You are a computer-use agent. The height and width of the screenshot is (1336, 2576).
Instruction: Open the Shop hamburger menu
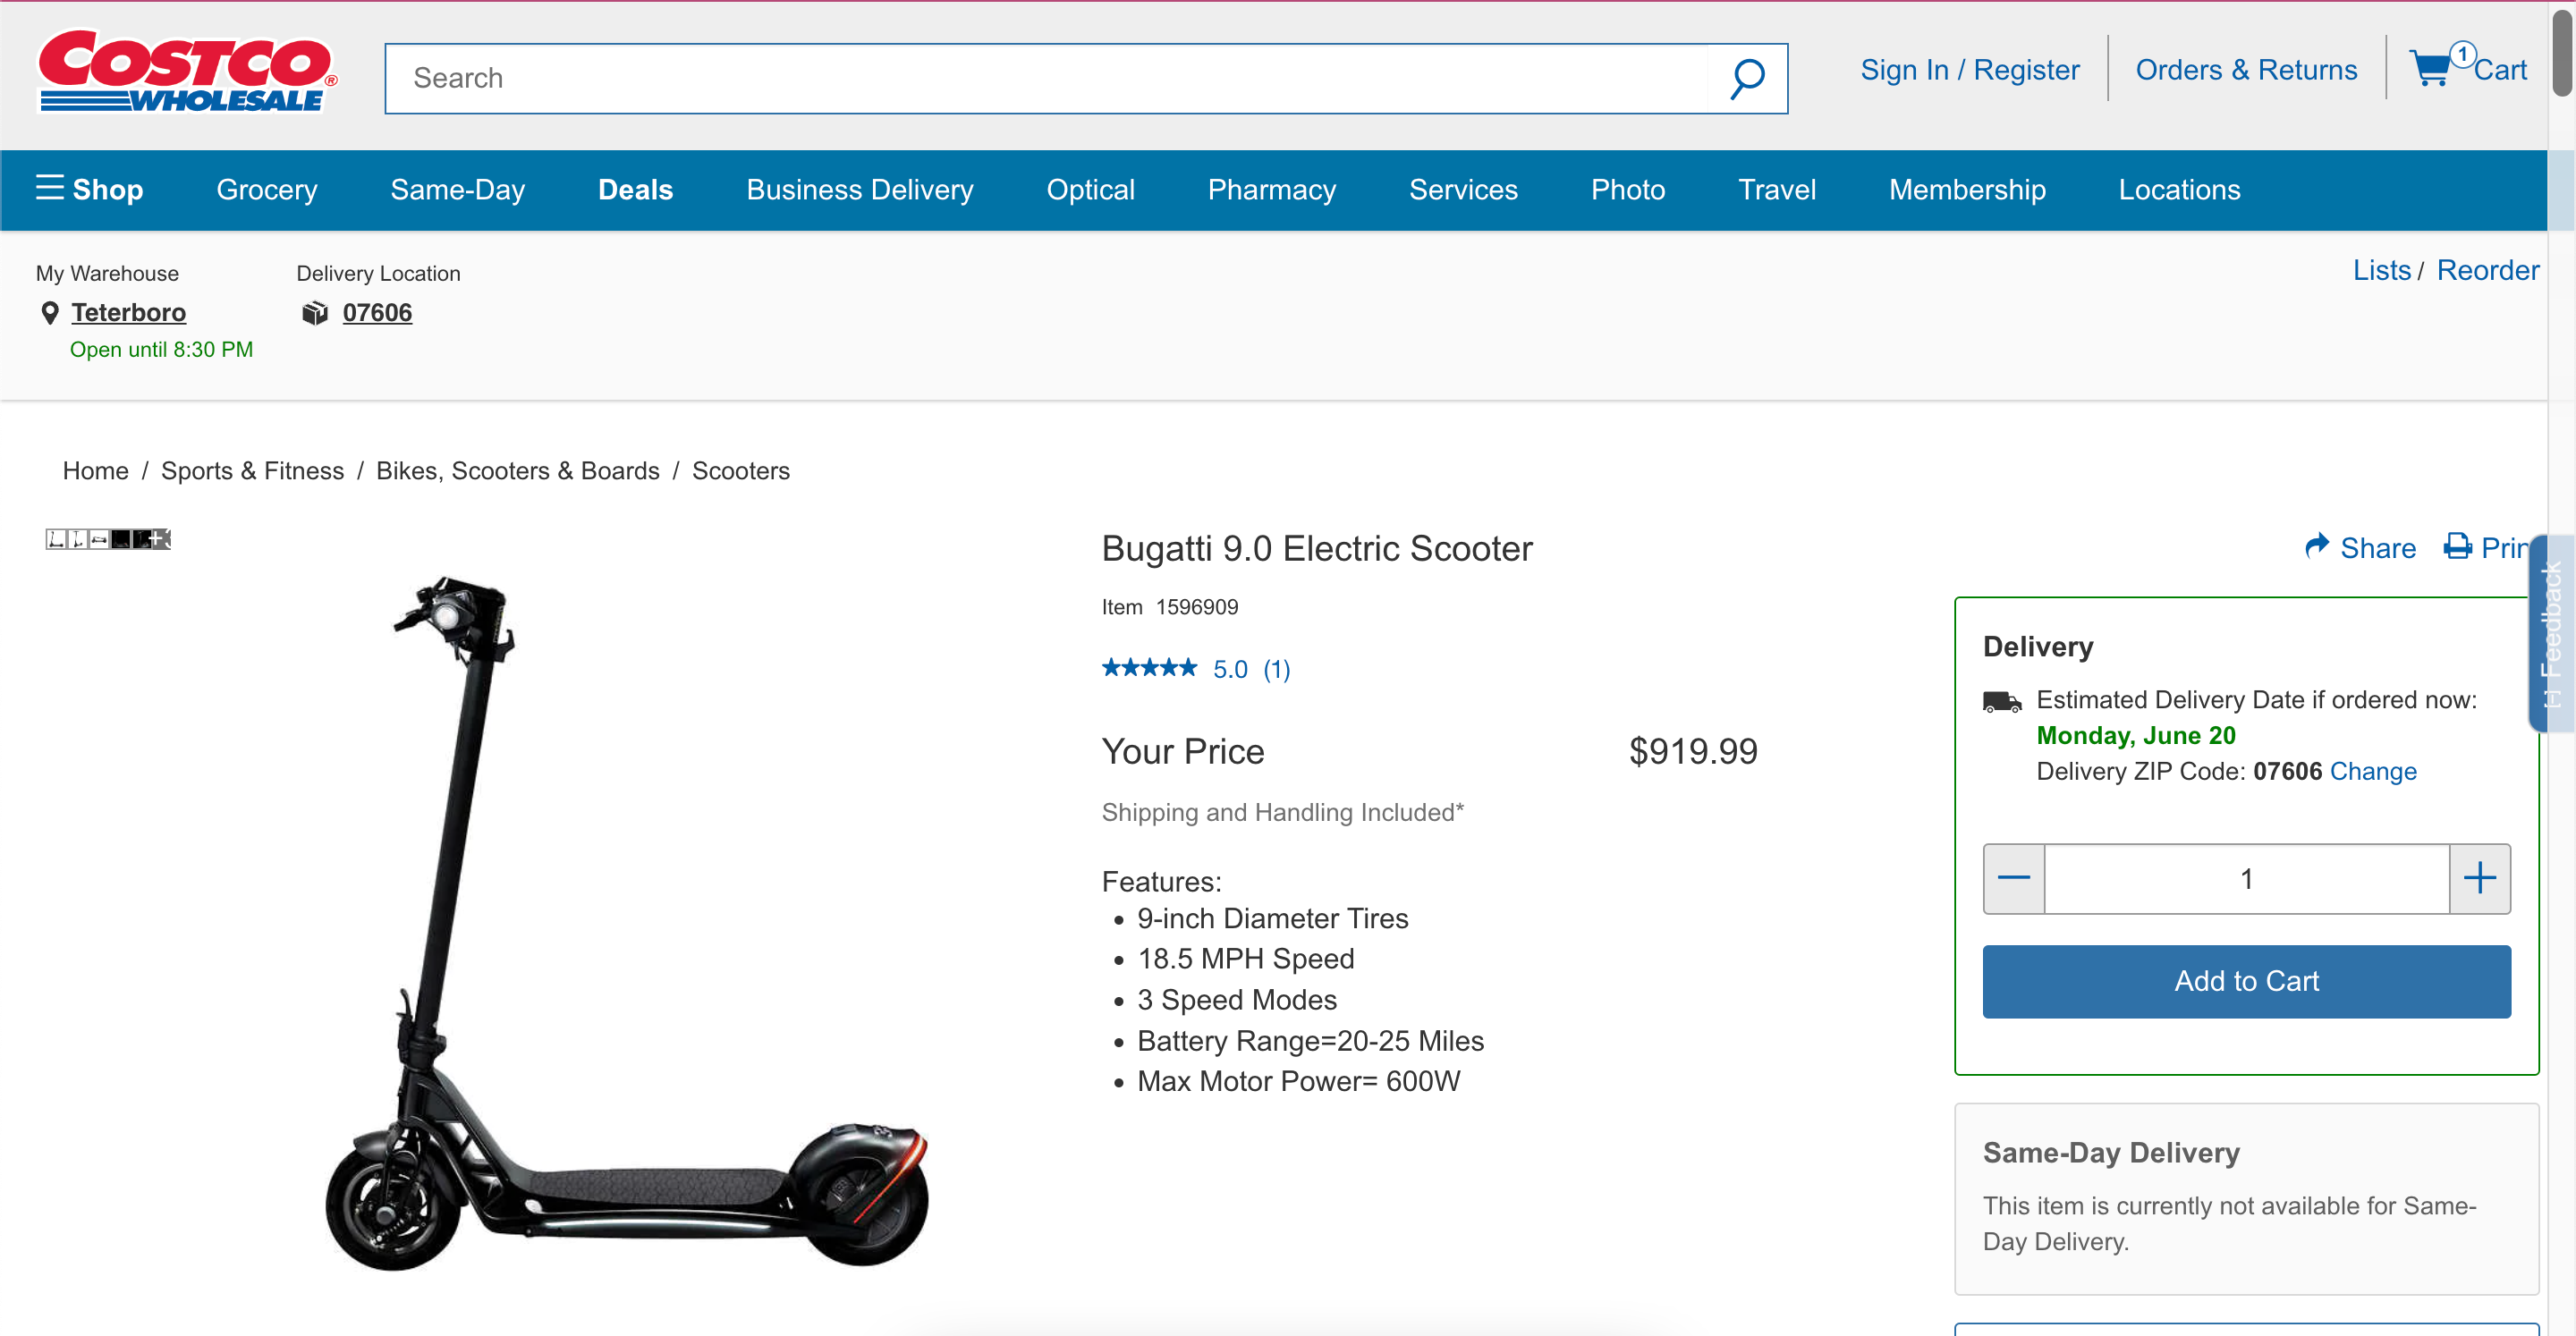coord(50,188)
